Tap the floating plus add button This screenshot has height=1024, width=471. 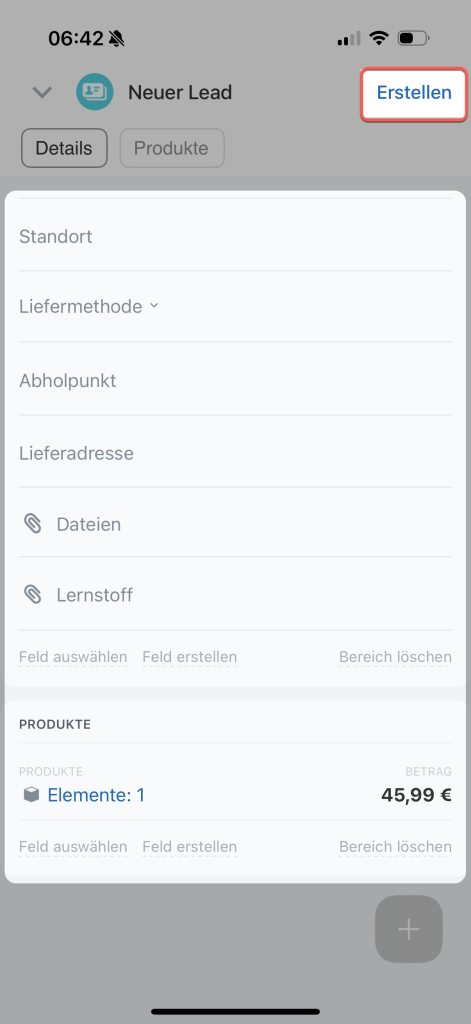coord(409,929)
